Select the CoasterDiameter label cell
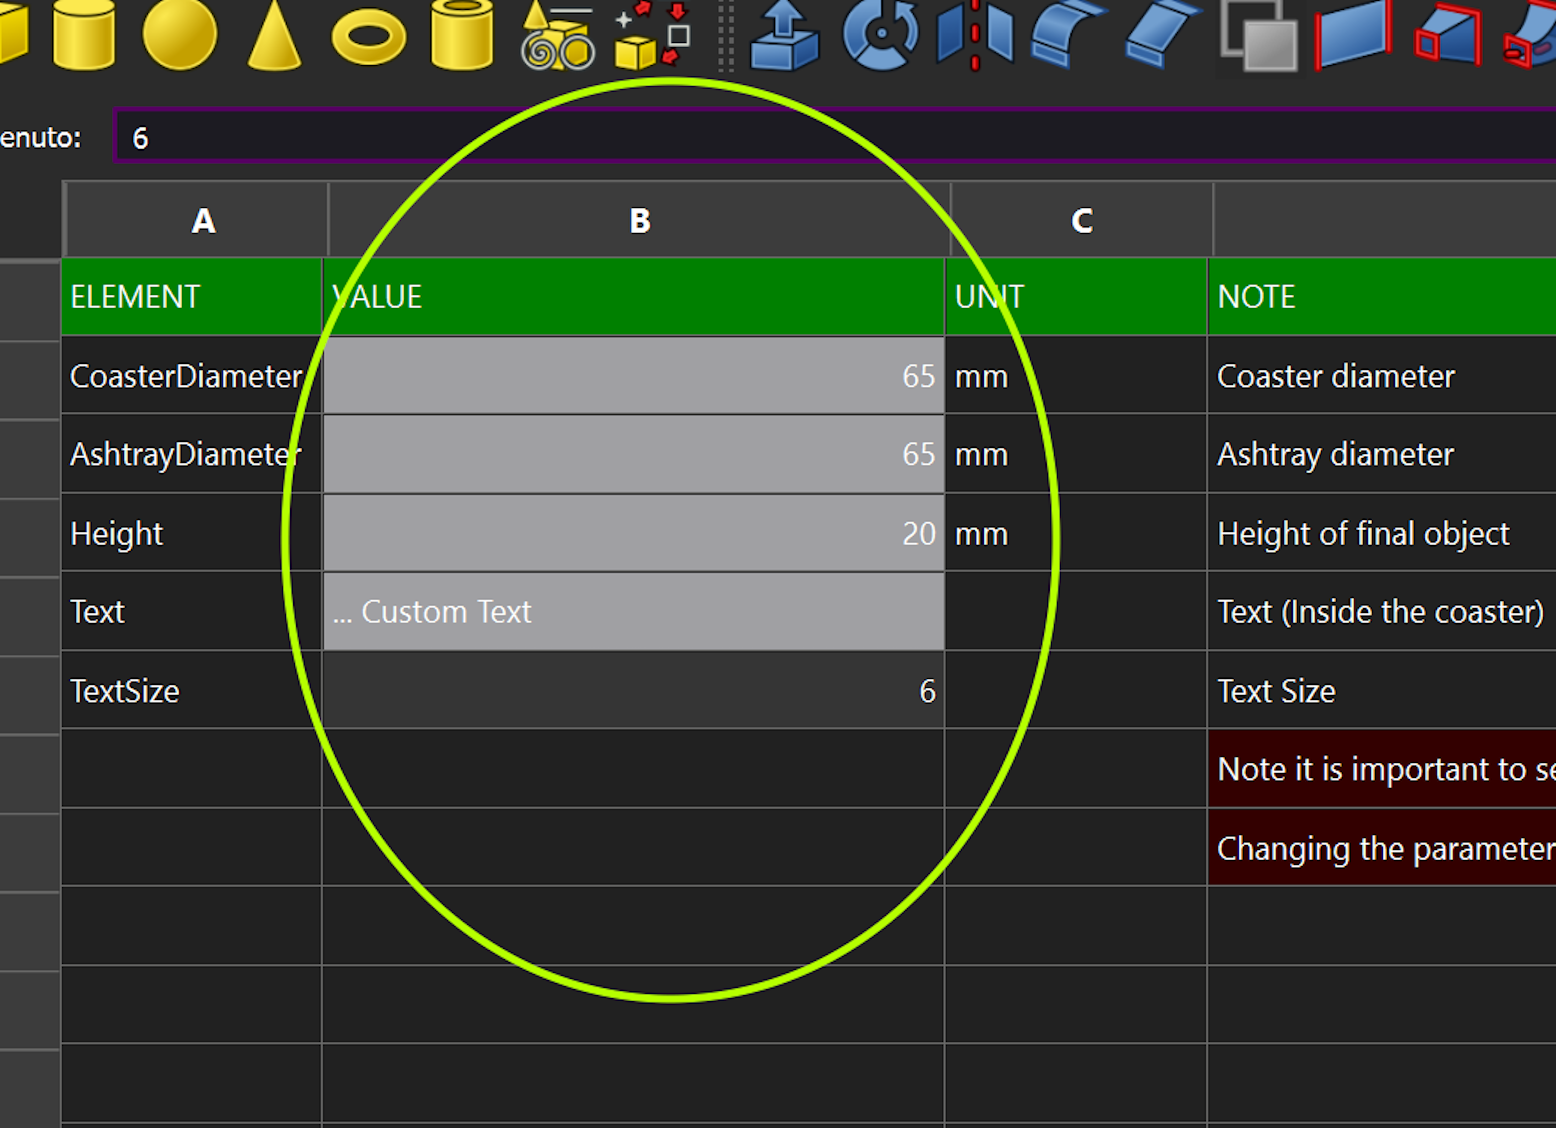This screenshot has width=1556, height=1128. tap(192, 376)
